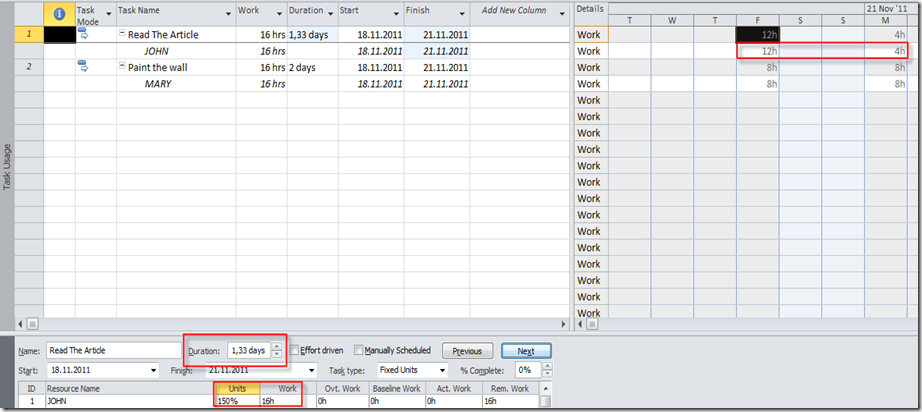Click into the Name text field
Screen dimensions: 922x412
click(x=112, y=351)
